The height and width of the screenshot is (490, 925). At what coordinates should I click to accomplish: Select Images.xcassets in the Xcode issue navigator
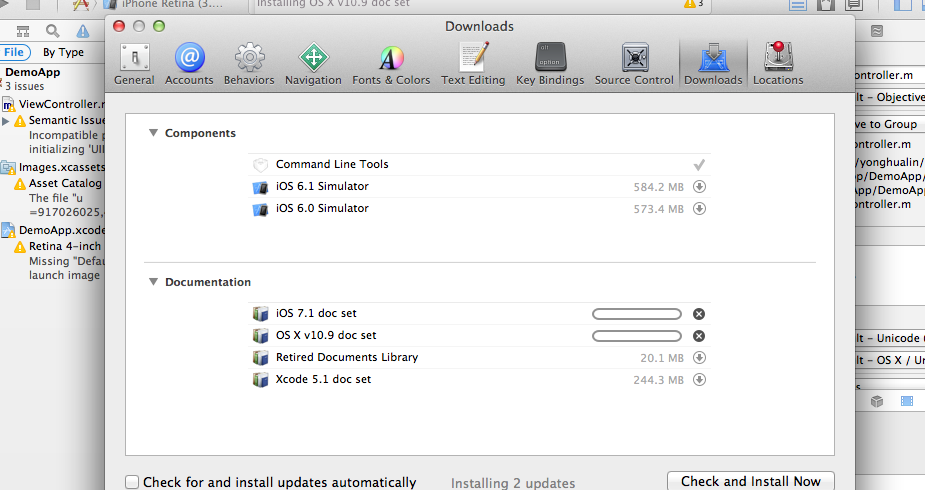point(53,167)
